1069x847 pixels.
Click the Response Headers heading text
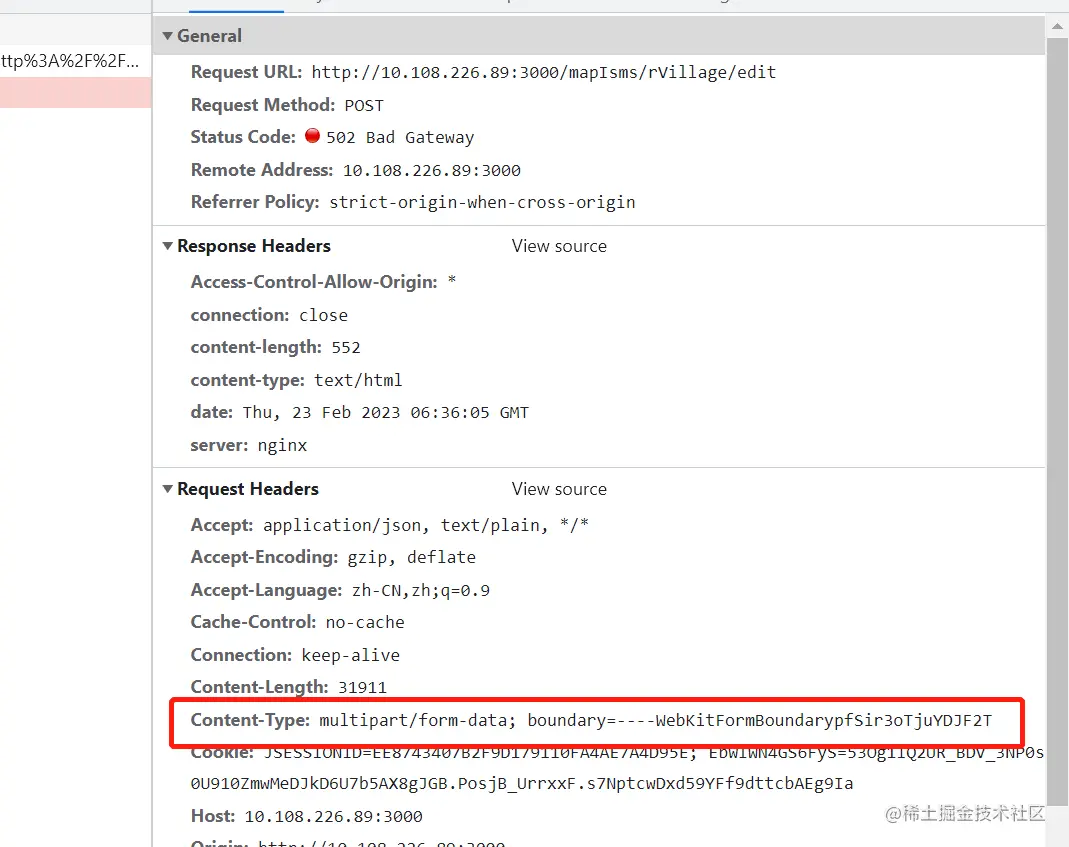pos(254,246)
